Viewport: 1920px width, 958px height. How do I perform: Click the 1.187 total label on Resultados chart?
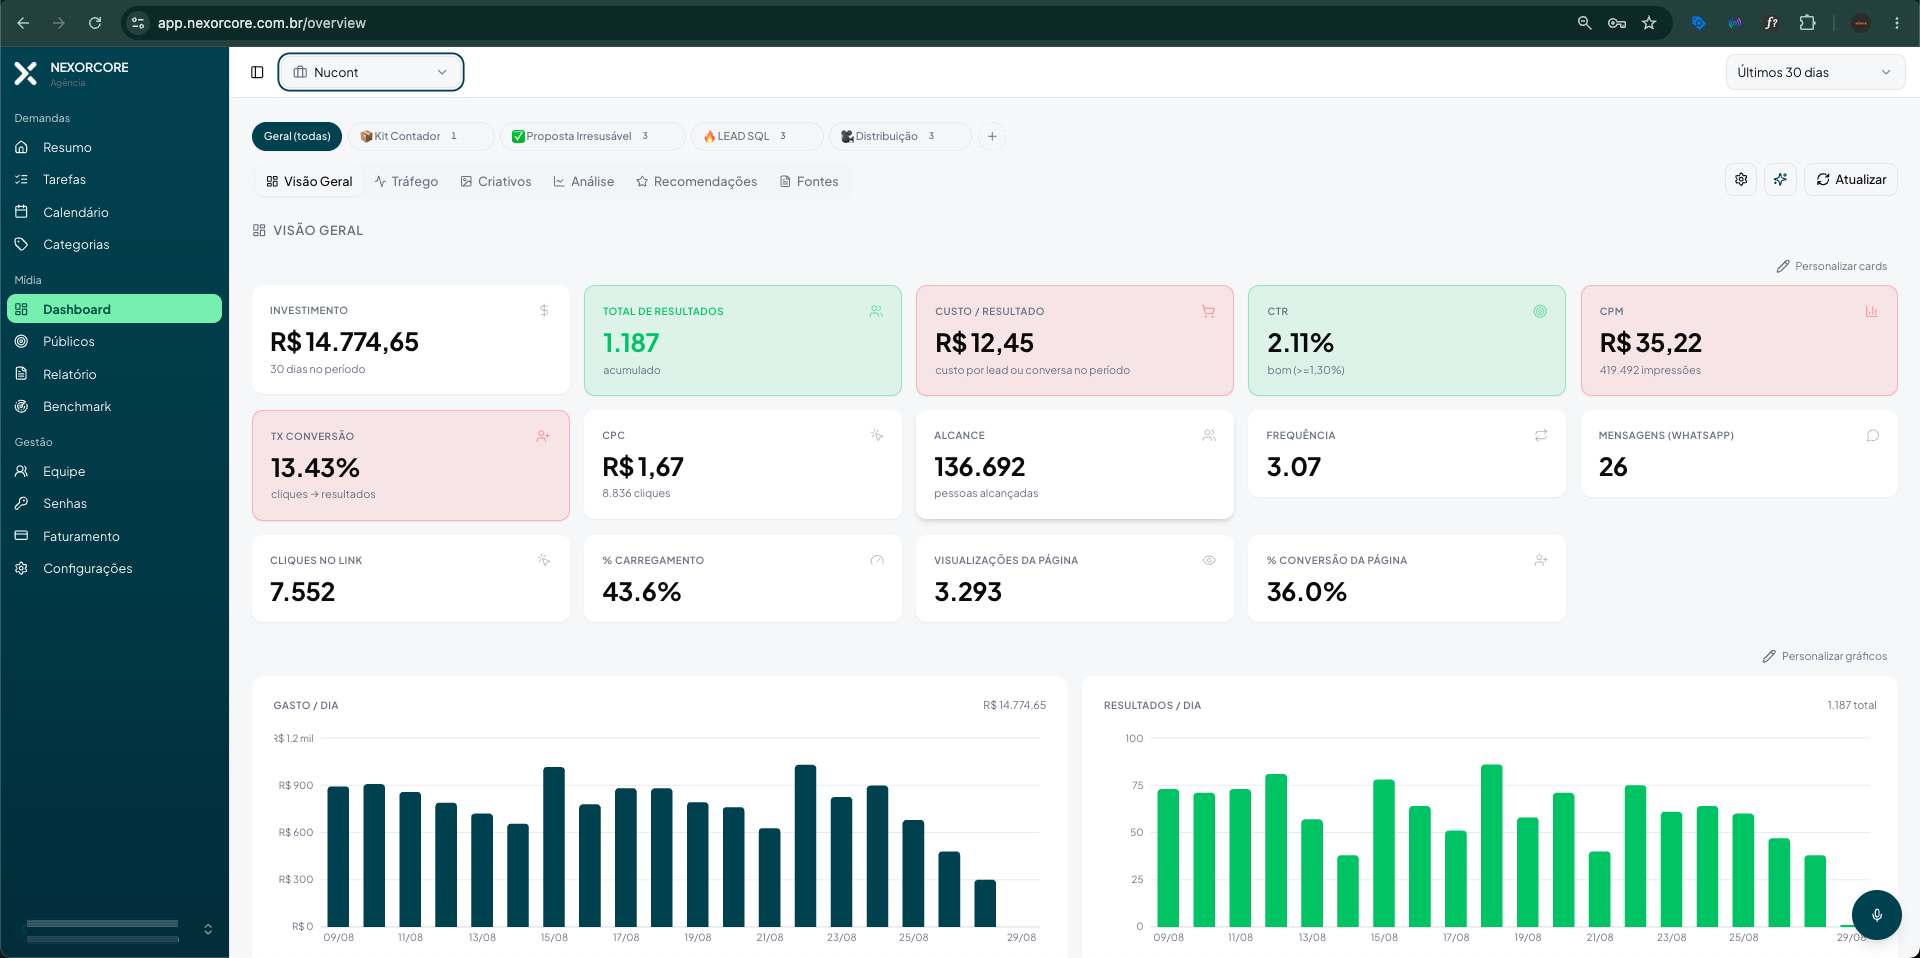[1852, 705]
